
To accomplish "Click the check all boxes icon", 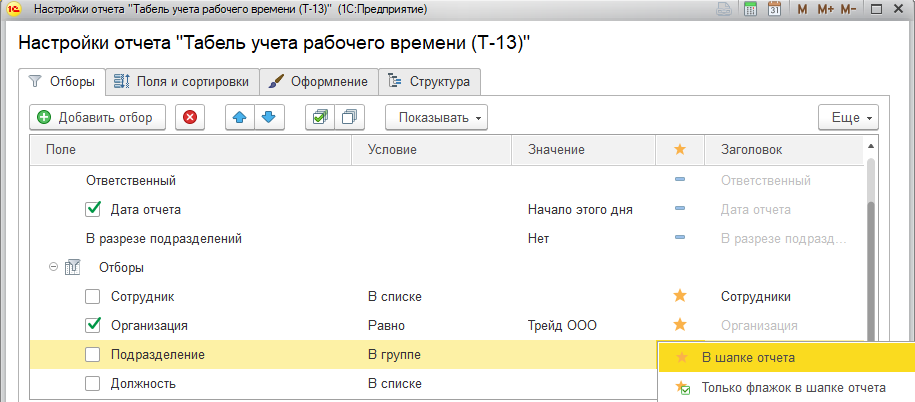I will point(320,117).
